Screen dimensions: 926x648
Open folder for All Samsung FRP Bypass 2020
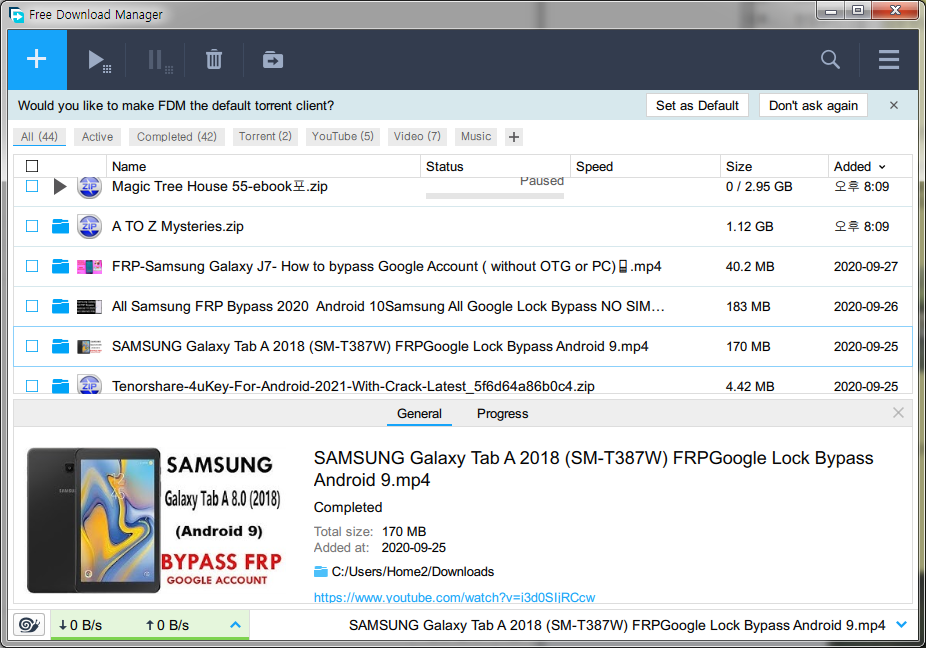click(60, 306)
